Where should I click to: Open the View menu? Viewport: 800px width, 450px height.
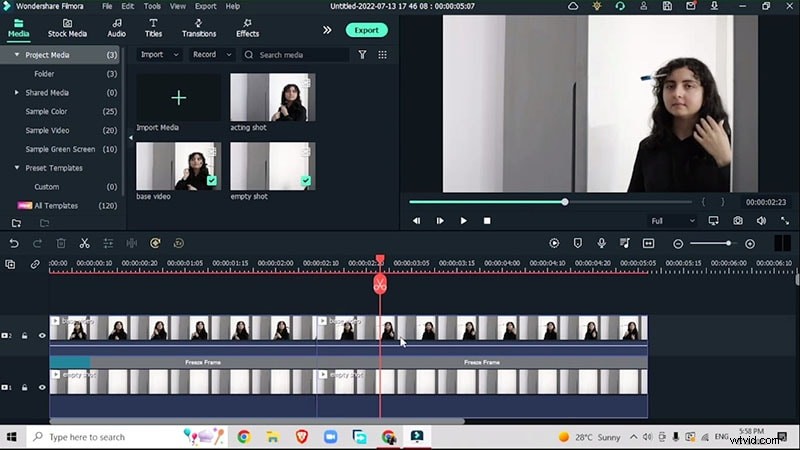point(178,6)
